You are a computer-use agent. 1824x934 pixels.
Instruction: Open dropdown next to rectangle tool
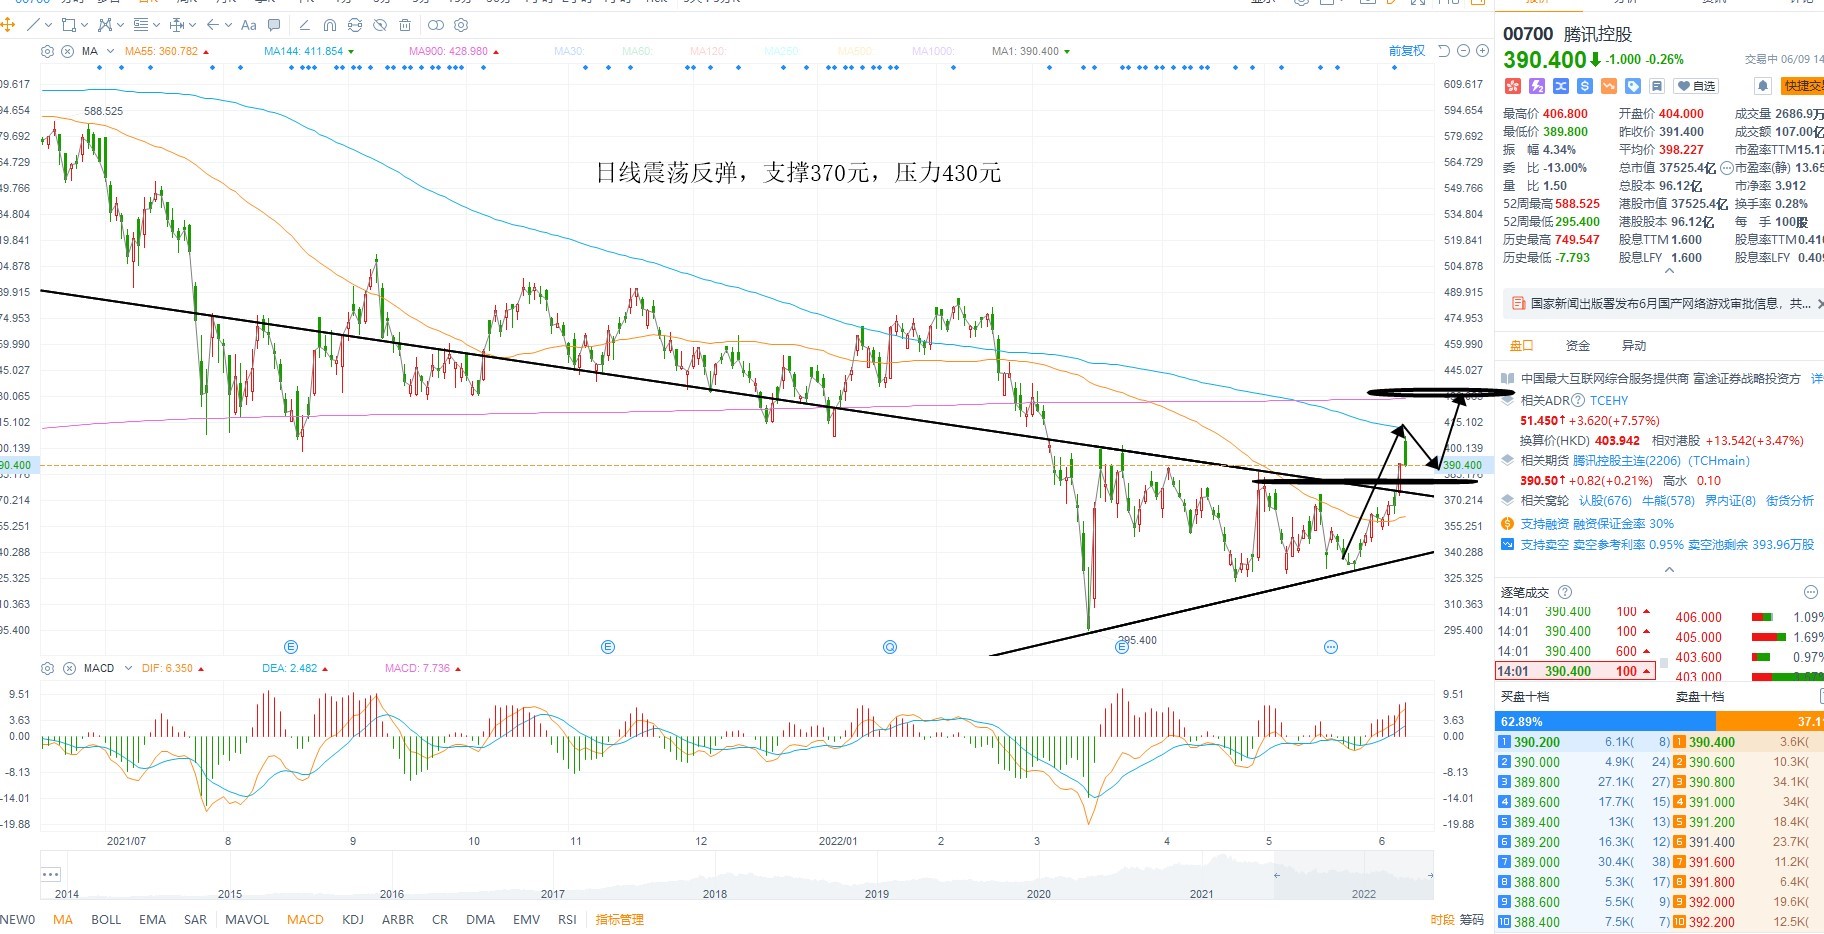(84, 25)
